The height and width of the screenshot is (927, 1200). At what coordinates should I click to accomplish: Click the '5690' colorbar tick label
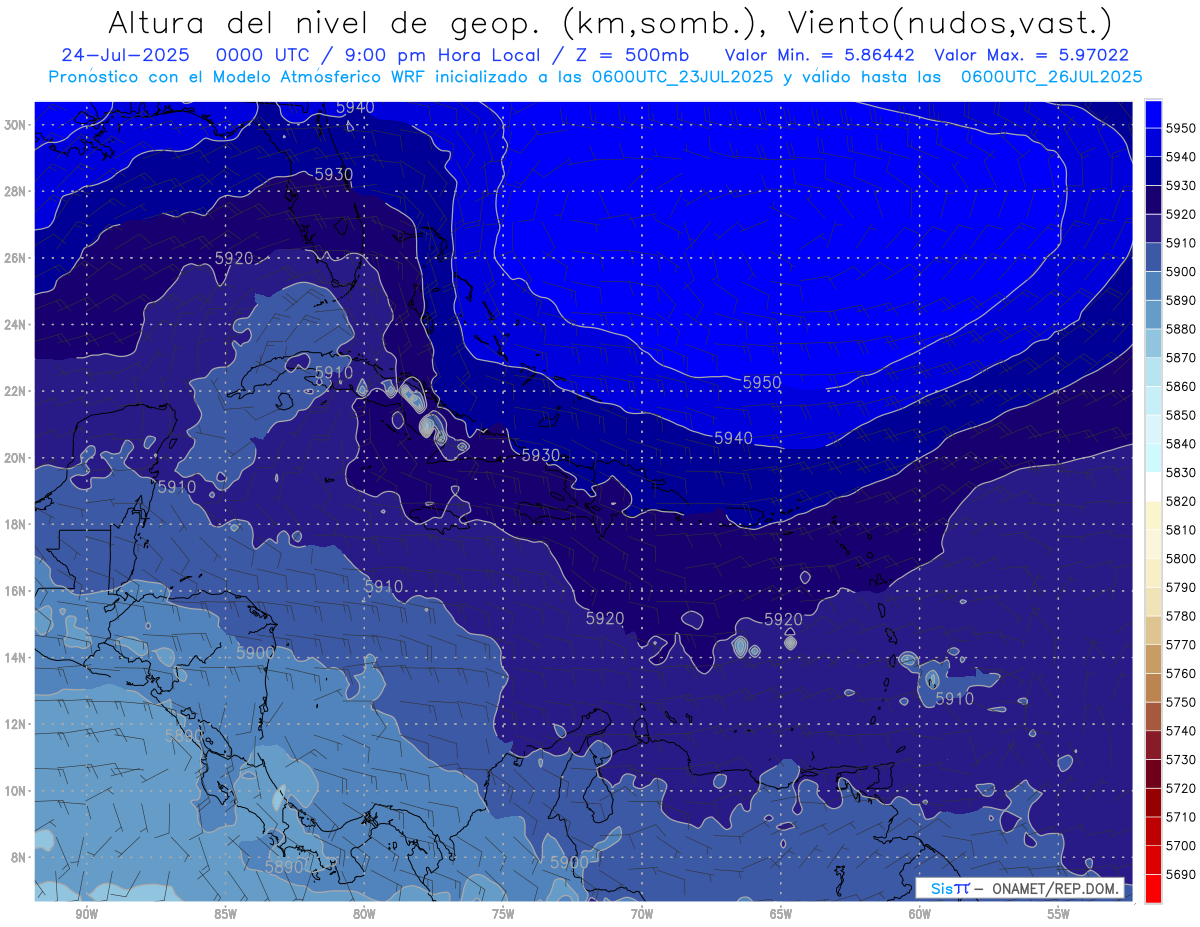coord(1180,875)
